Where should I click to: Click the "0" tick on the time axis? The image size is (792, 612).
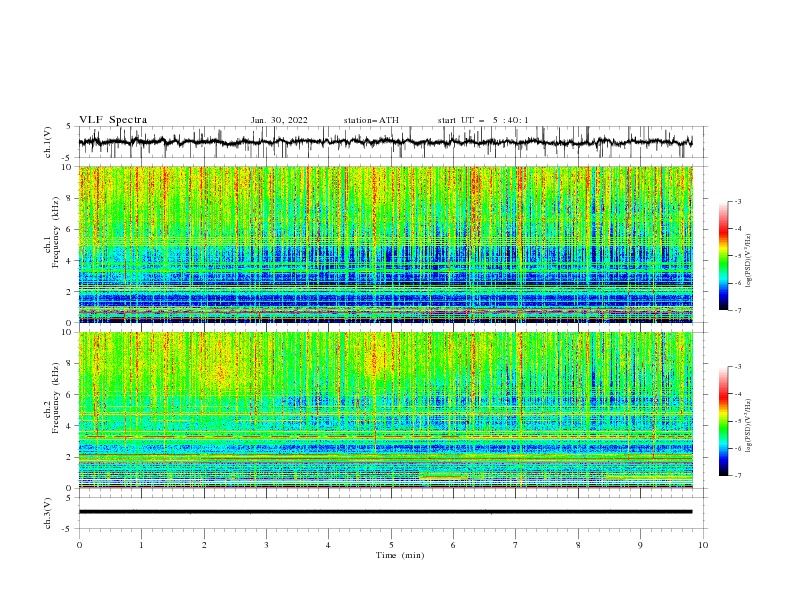coord(79,545)
